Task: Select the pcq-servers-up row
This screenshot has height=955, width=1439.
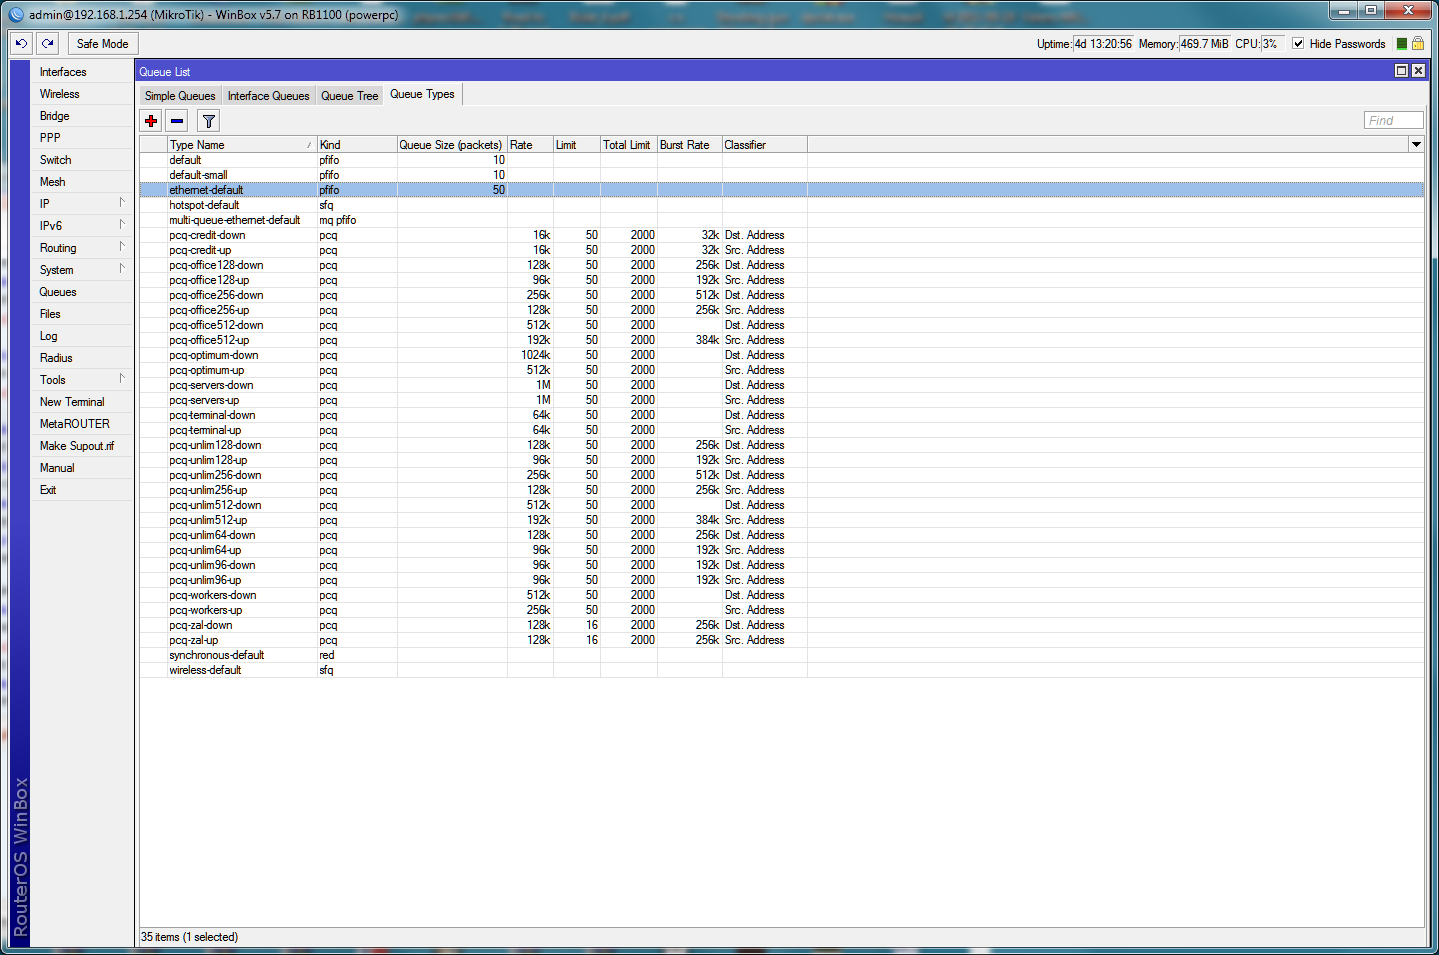Action: (781, 400)
